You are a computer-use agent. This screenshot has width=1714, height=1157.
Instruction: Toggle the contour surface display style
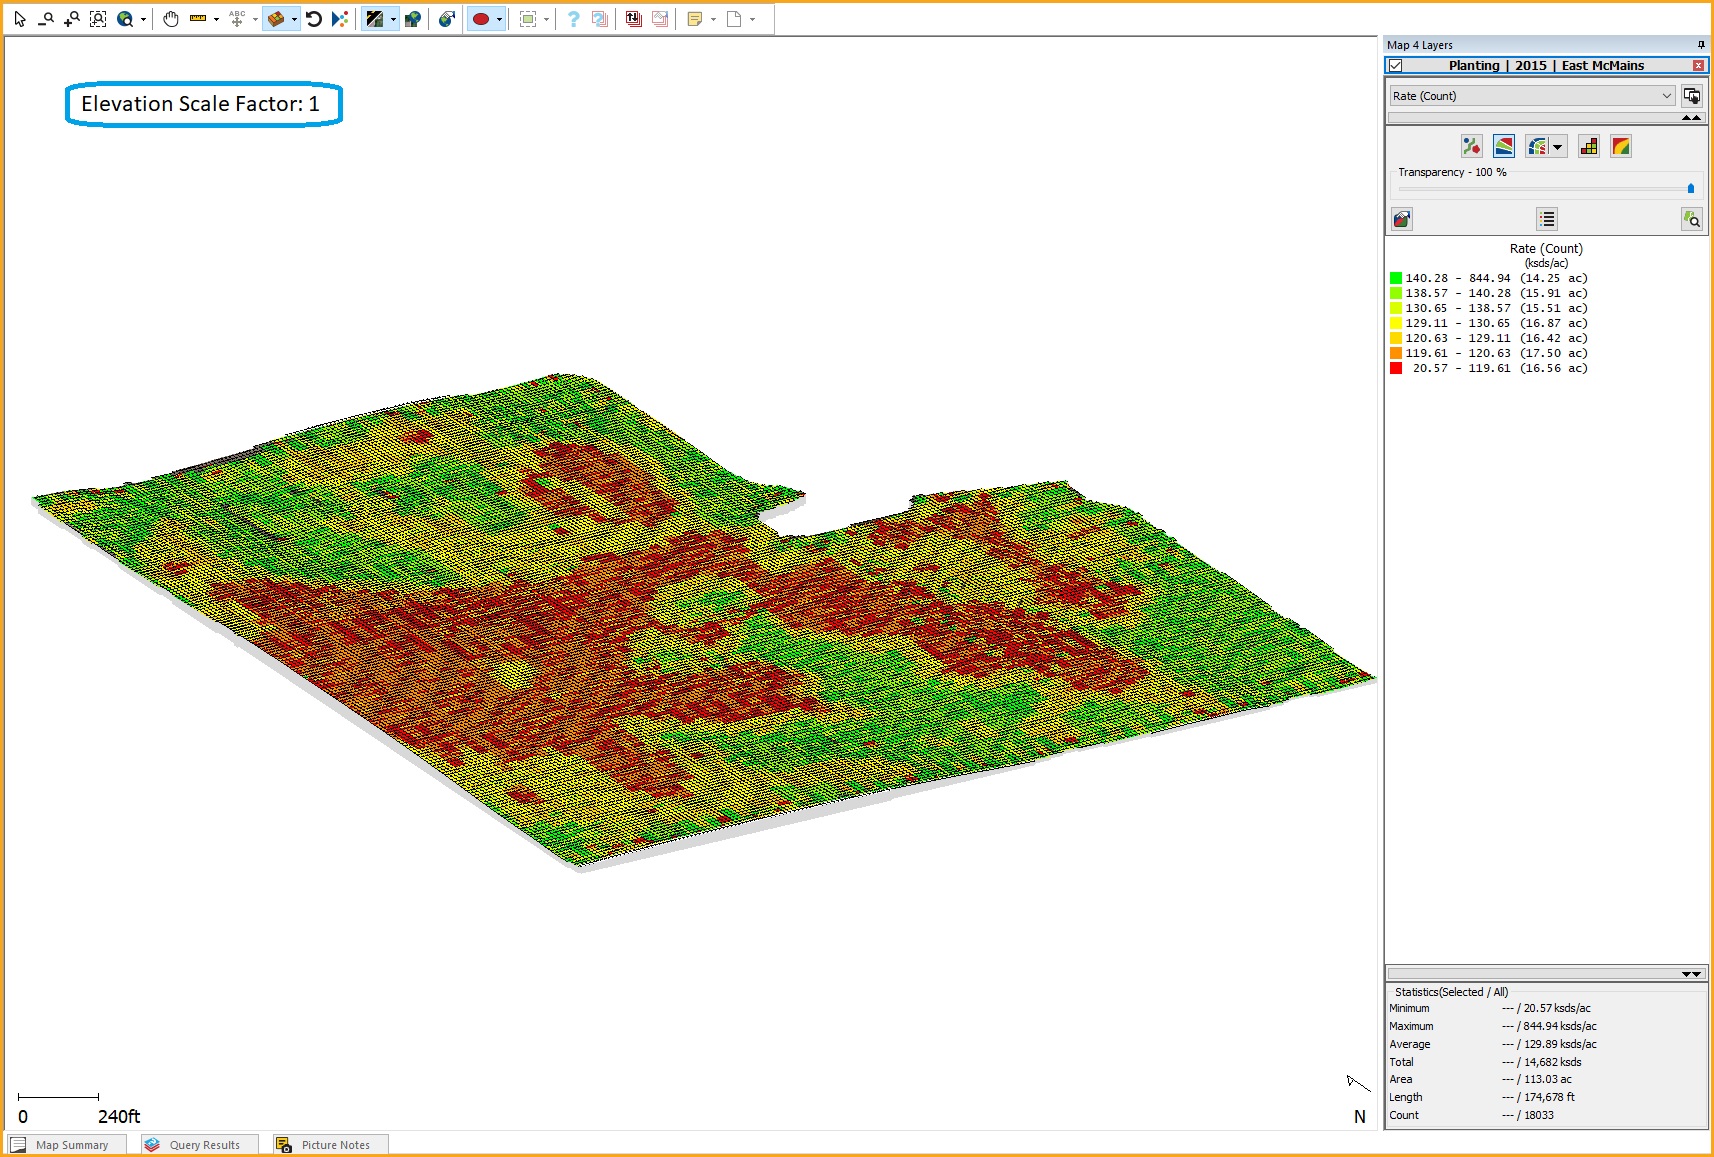point(1504,147)
